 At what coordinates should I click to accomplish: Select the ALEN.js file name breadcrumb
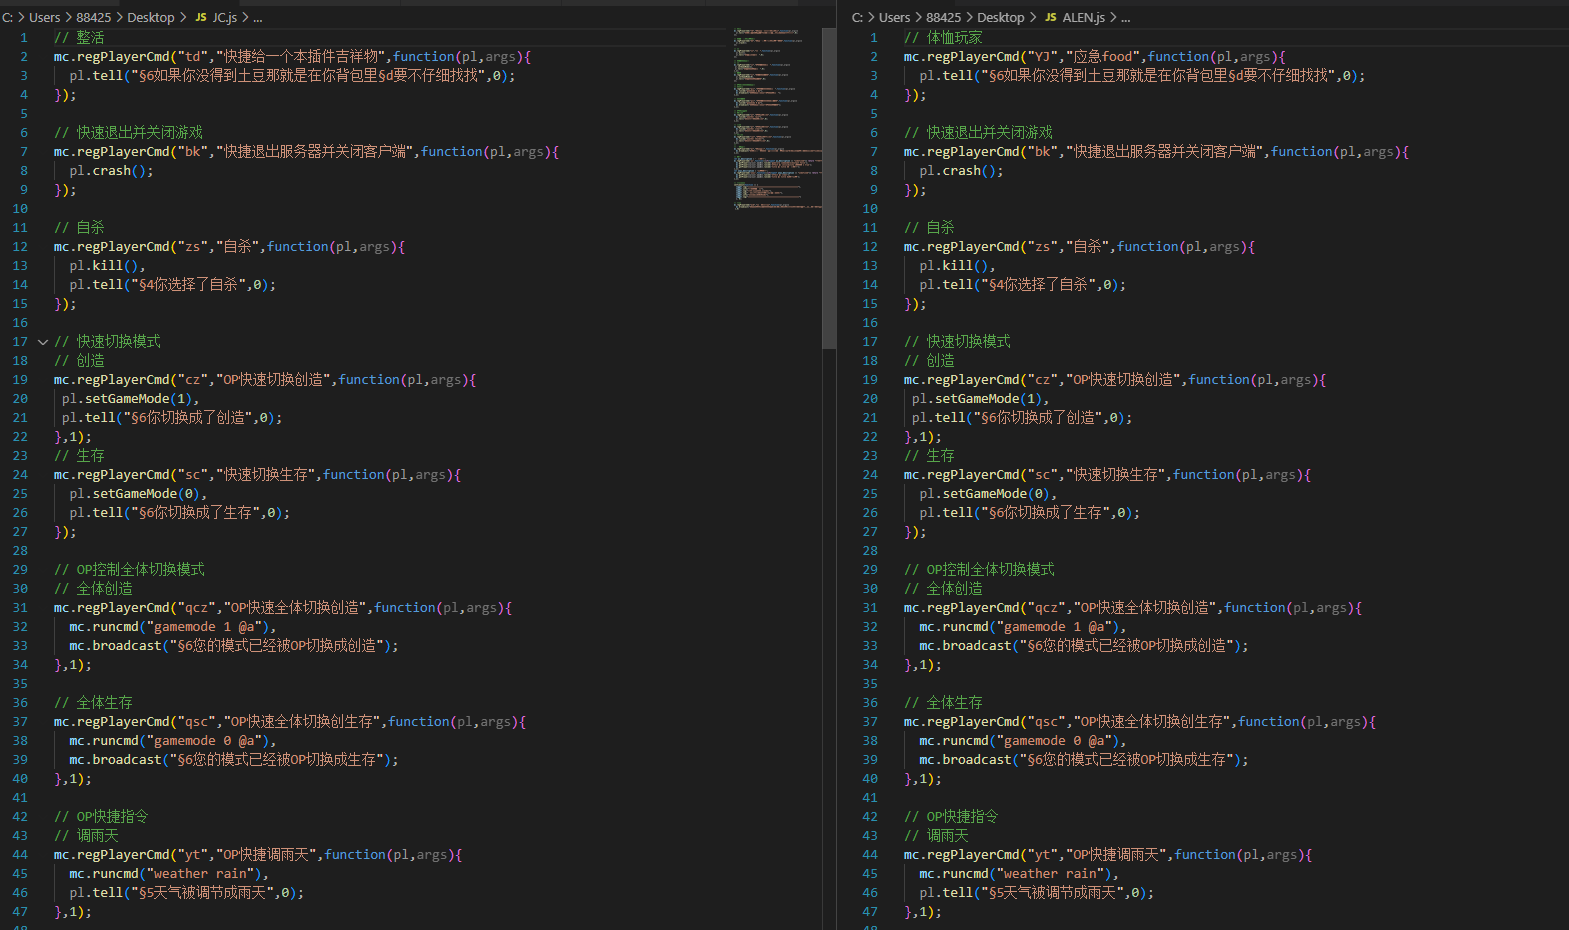(1084, 17)
